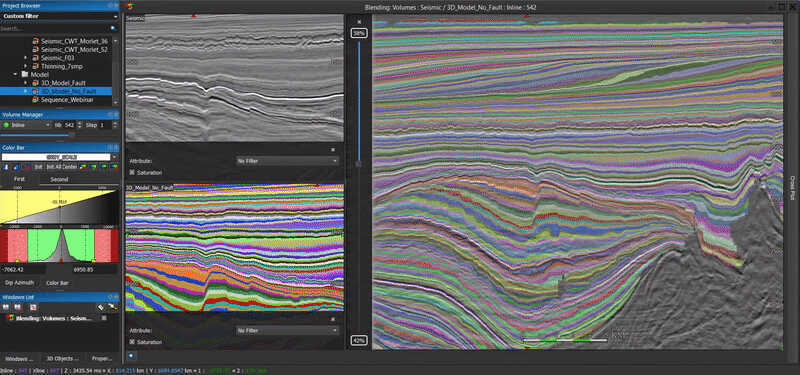Click the Seismic_F03 volume icon
The height and width of the screenshot is (375, 800).
click(35, 58)
